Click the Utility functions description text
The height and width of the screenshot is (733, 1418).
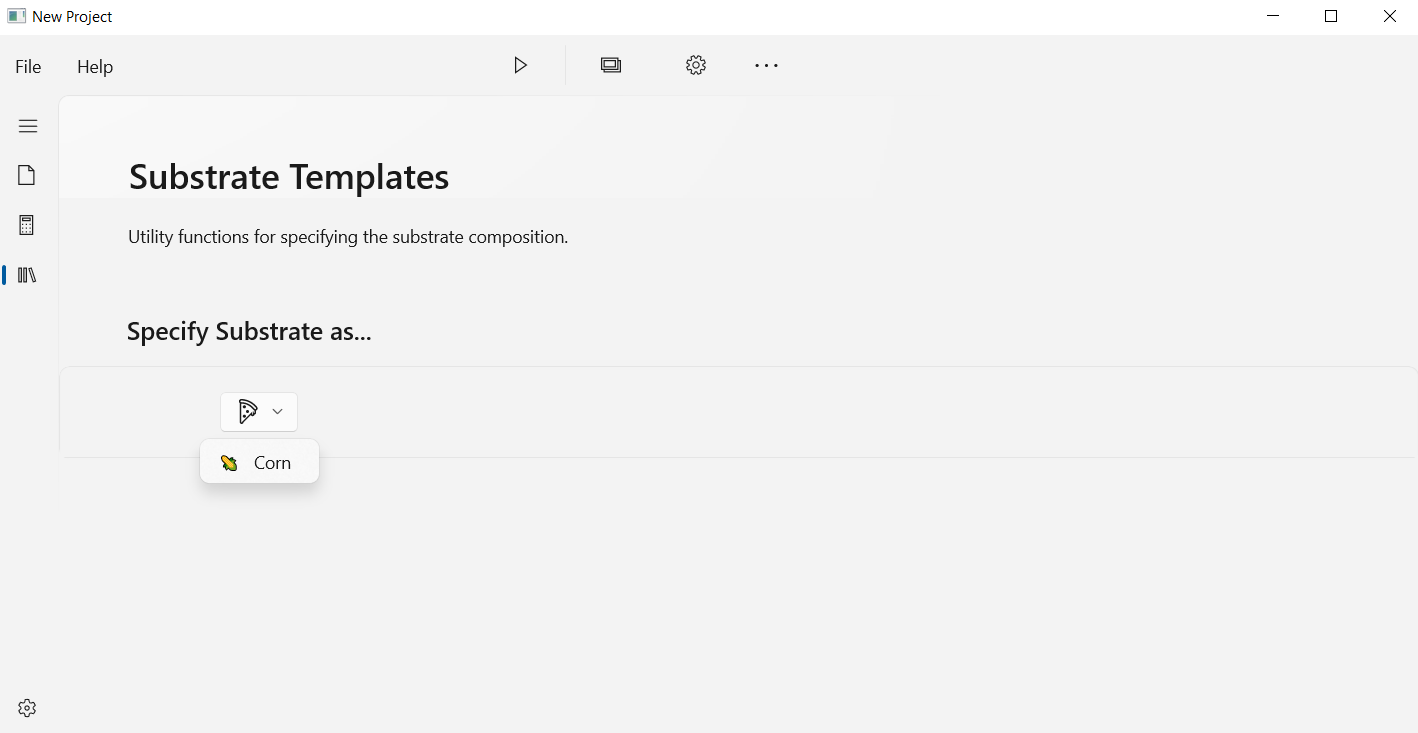point(348,237)
